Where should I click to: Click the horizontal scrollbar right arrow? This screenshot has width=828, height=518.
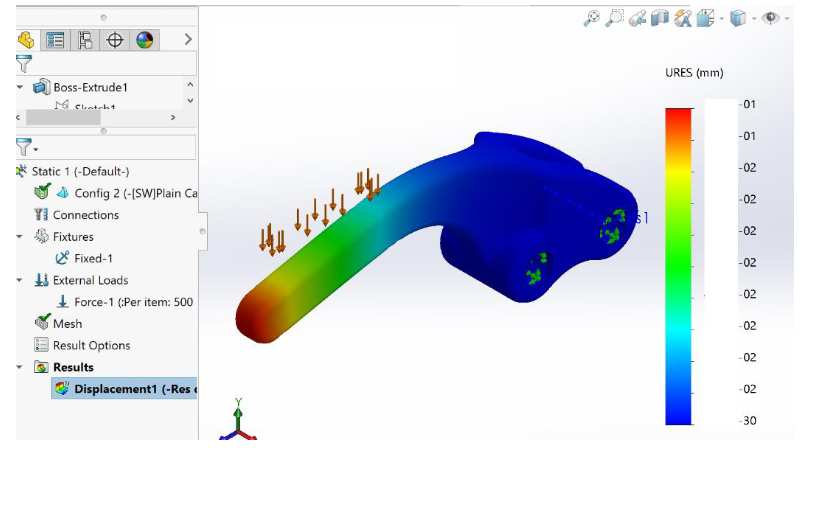click(173, 117)
